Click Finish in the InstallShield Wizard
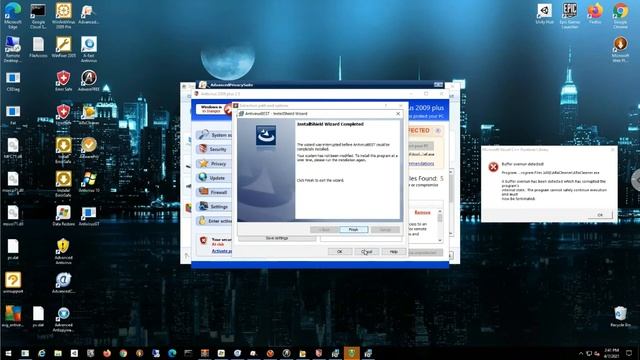 point(353,230)
